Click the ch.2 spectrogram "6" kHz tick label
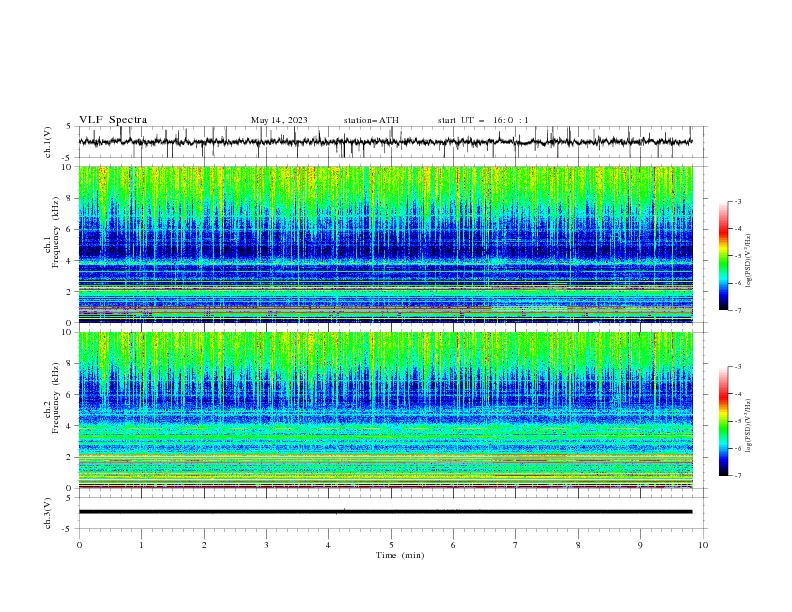The image size is (792, 612). [69, 395]
